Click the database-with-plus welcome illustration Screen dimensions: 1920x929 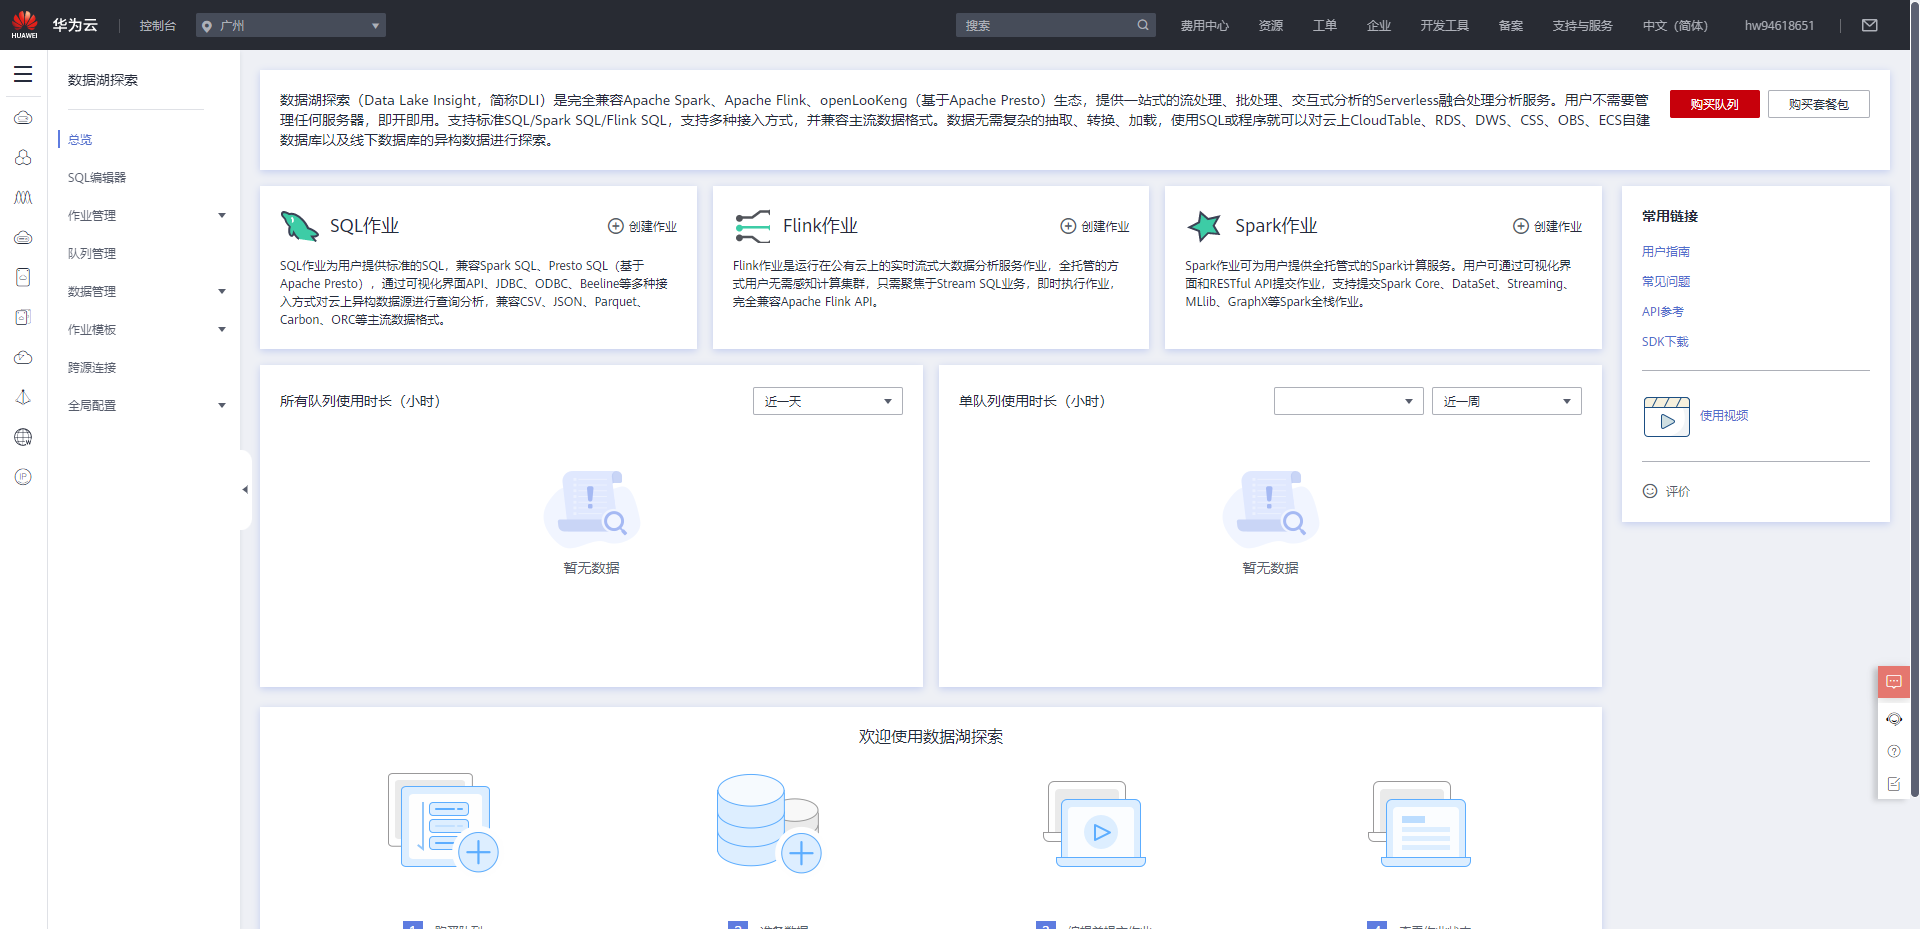coord(769,823)
